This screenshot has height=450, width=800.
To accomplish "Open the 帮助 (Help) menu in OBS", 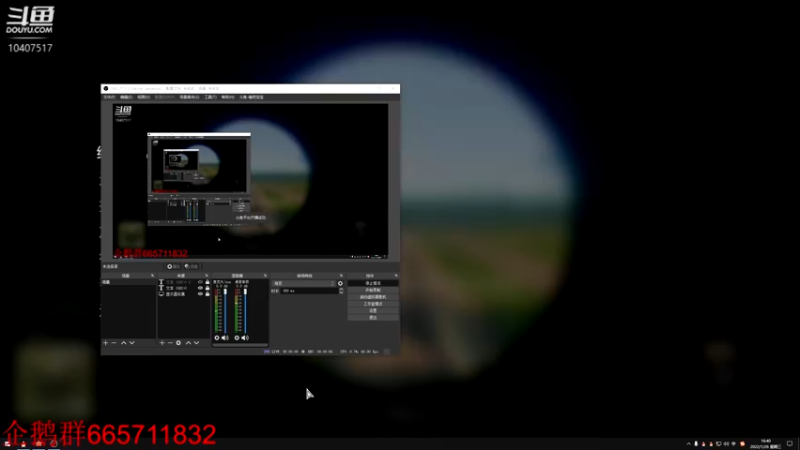I will (x=228, y=97).
